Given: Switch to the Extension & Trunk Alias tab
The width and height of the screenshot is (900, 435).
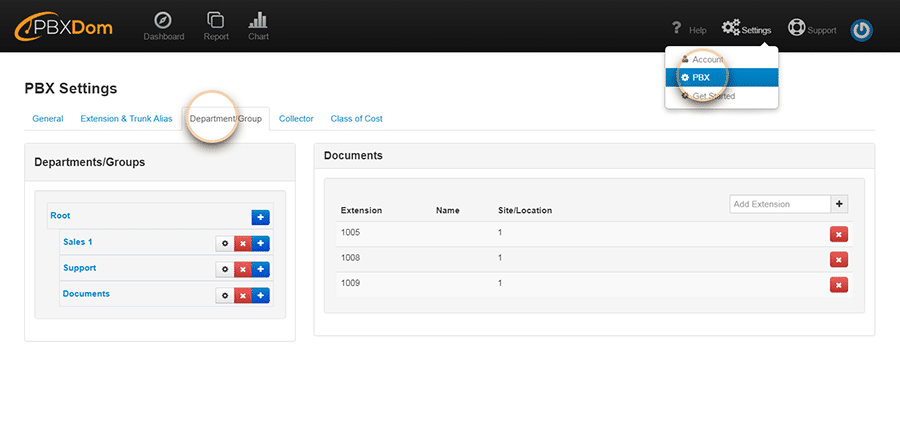Looking at the screenshot, I should tap(126, 119).
